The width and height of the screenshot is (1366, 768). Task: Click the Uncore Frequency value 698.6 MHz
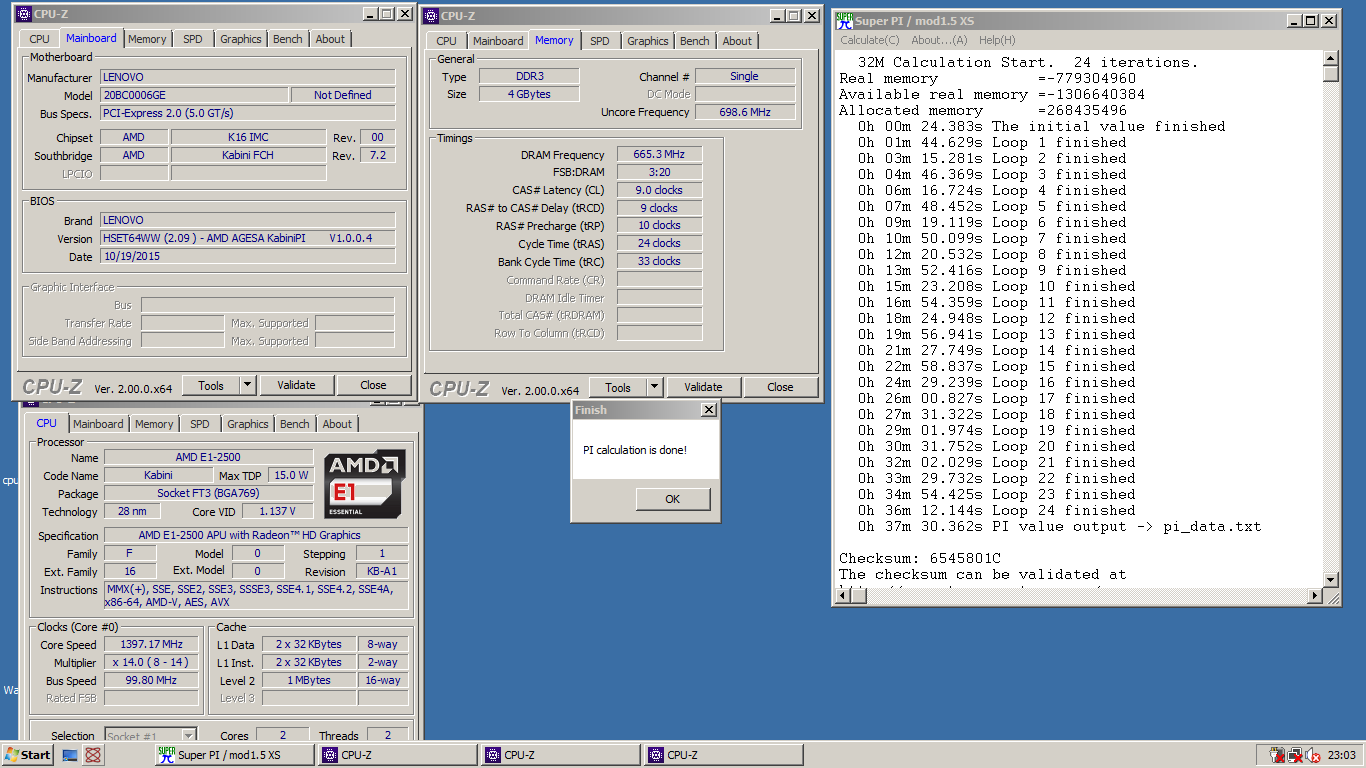(x=745, y=112)
